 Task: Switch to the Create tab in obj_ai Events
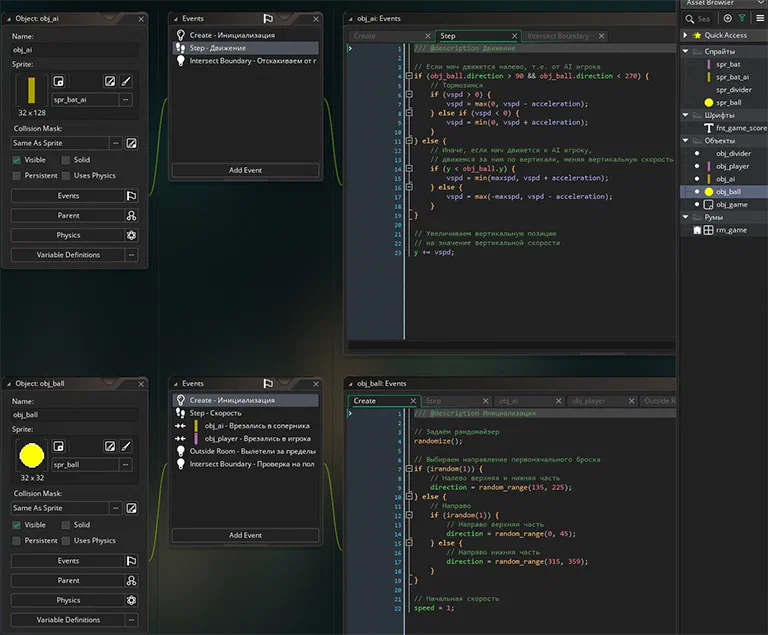365,36
